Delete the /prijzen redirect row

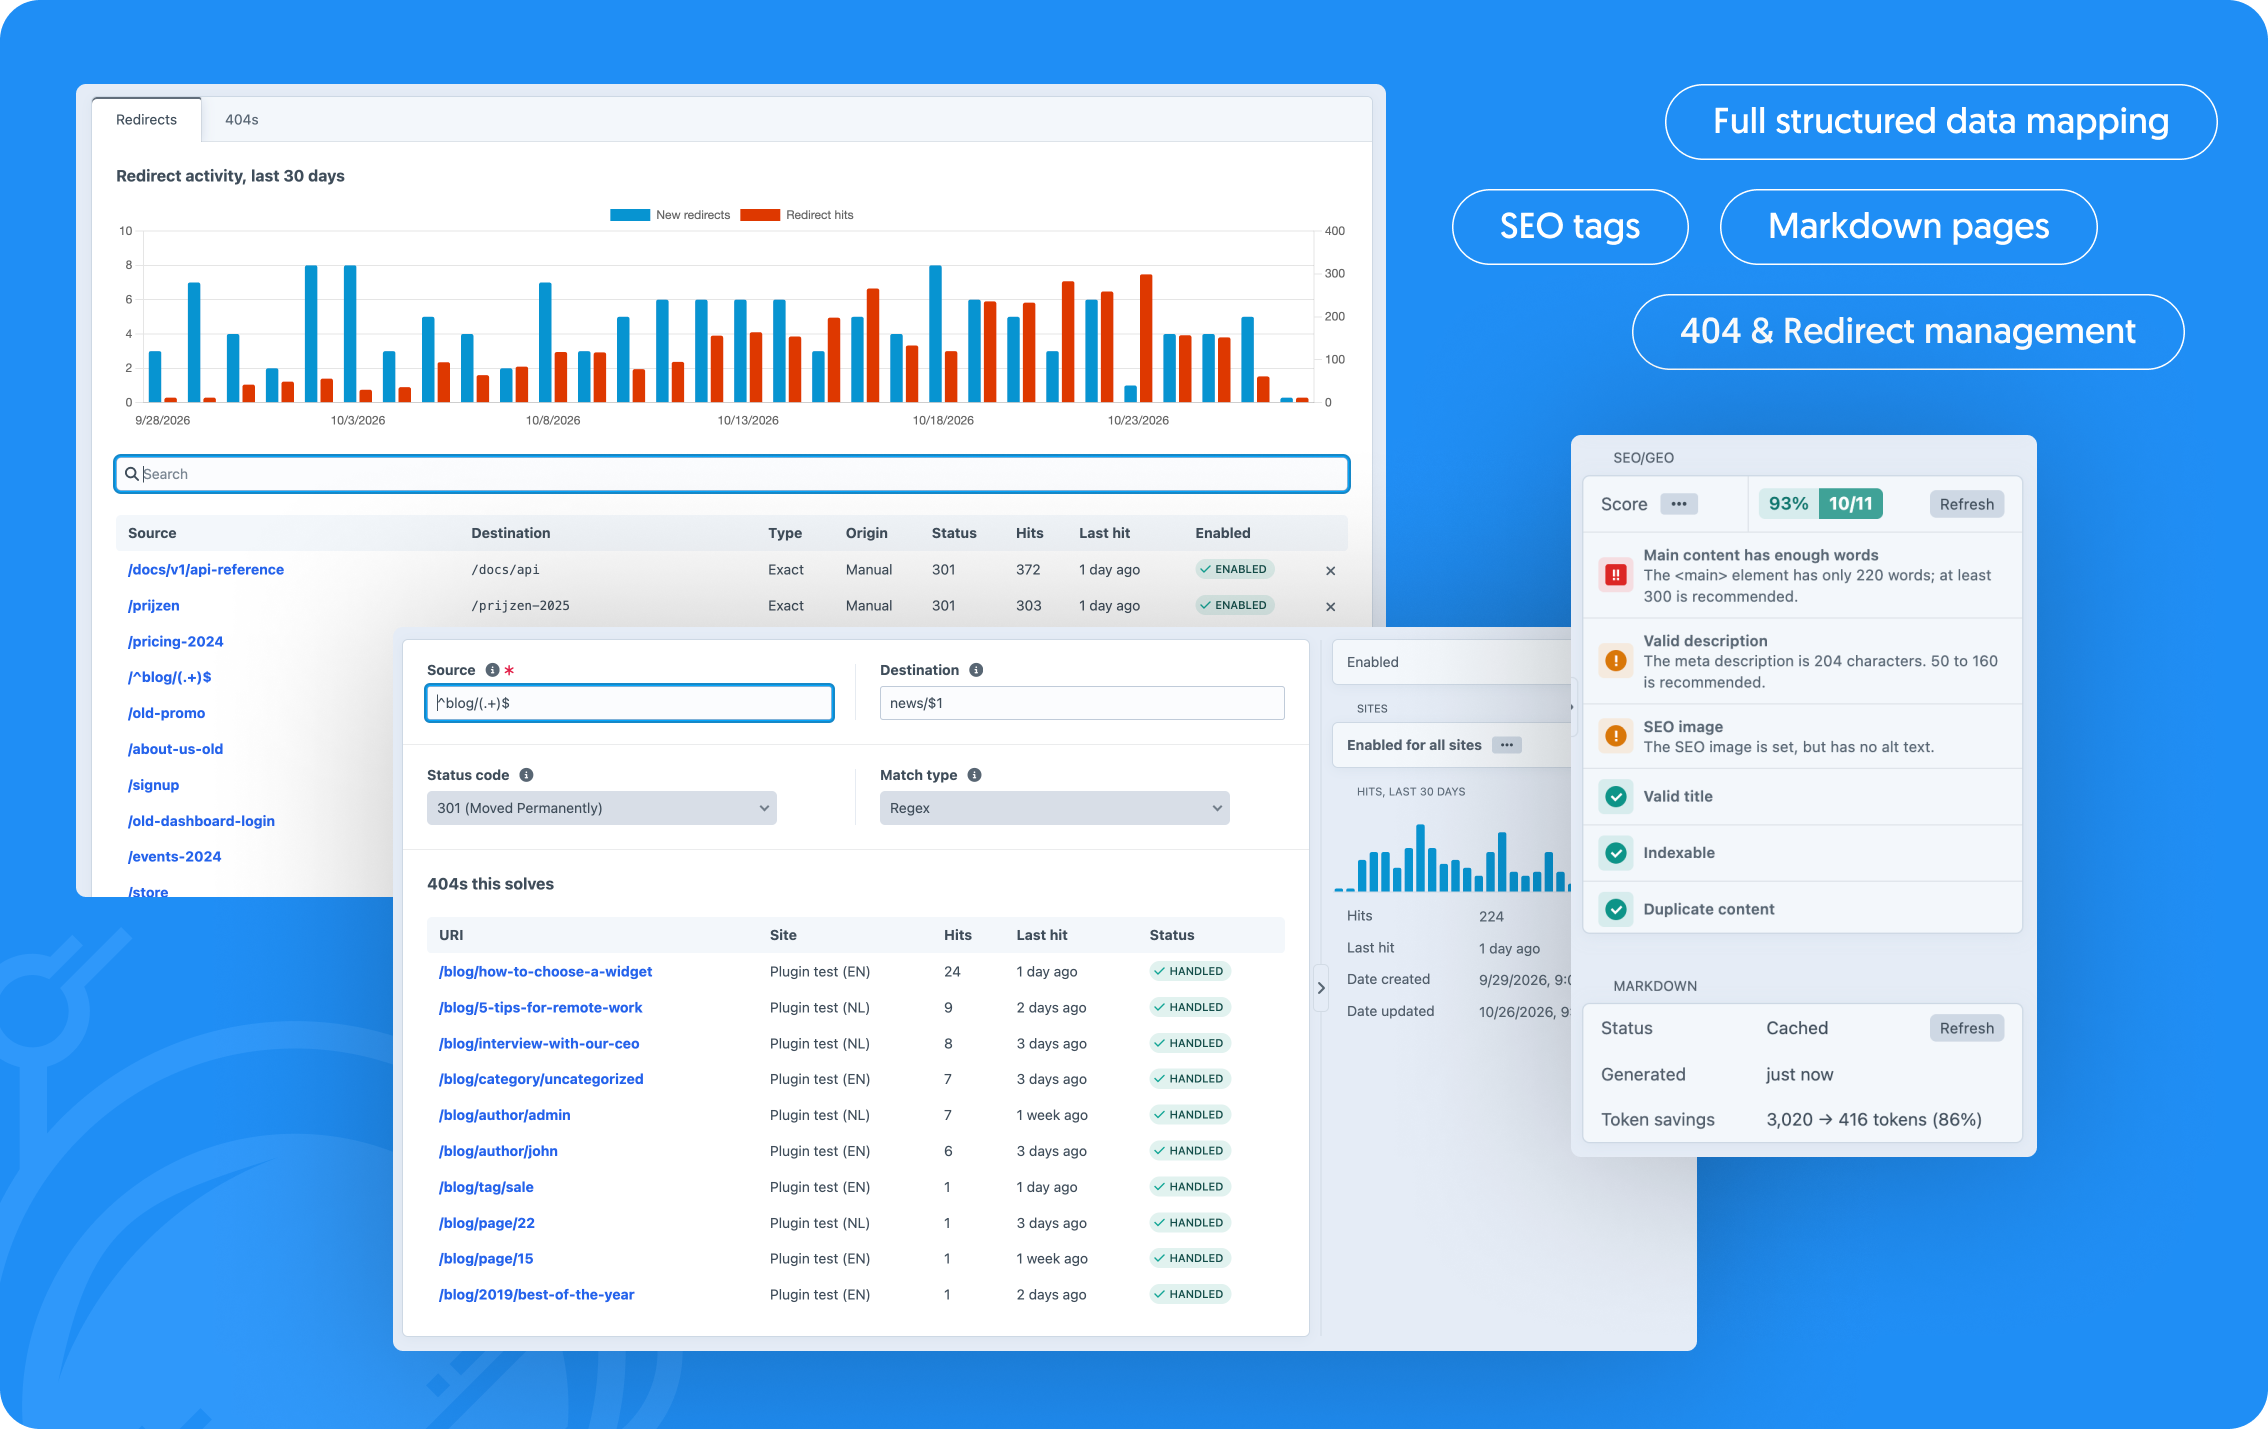(x=1330, y=606)
